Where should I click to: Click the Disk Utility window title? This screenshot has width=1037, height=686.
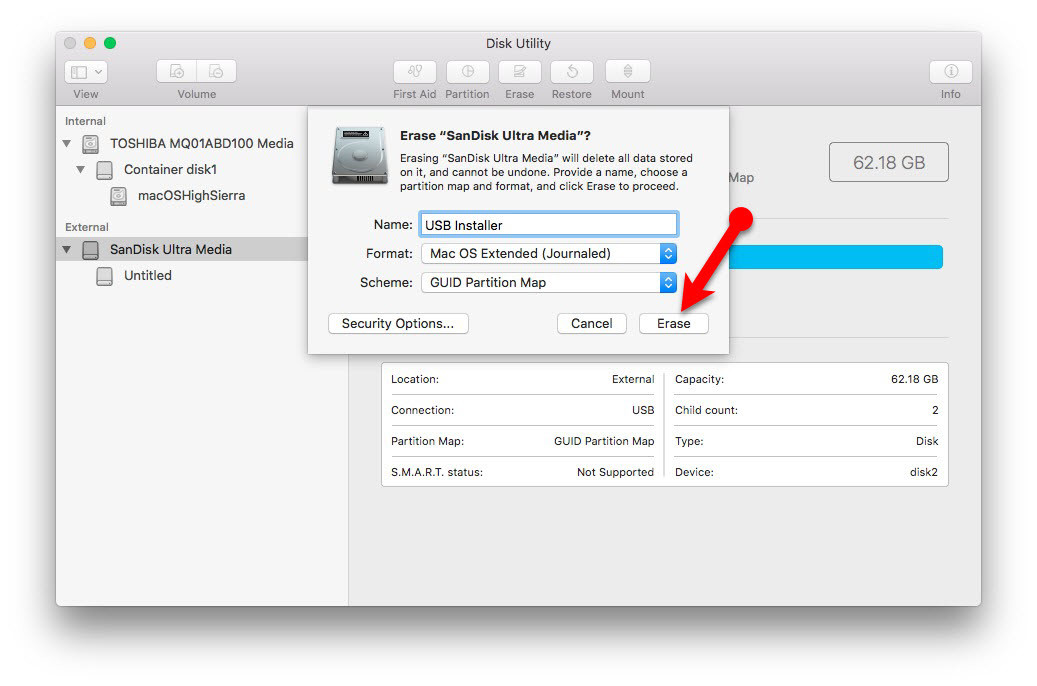pos(518,44)
